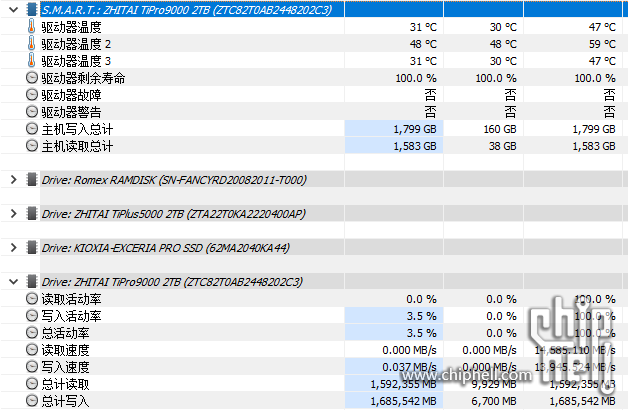This screenshot has width=628, height=410.
Task: Click the 3.5 % value in 总活动率 row
Action: pyautogui.click(x=421, y=333)
